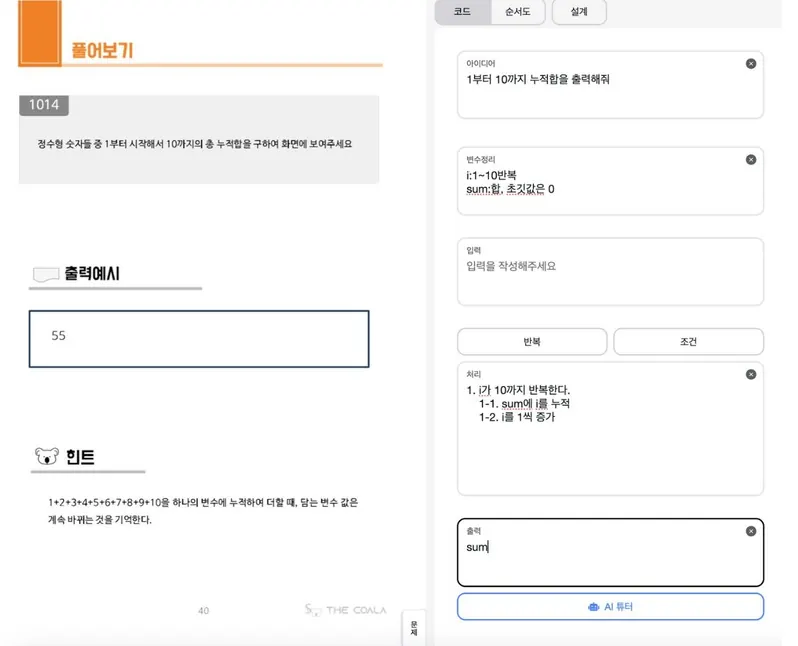Viewport: 798px width, 646px height.
Task: Toggle the 문제 side panel tab
Action: [414, 628]
